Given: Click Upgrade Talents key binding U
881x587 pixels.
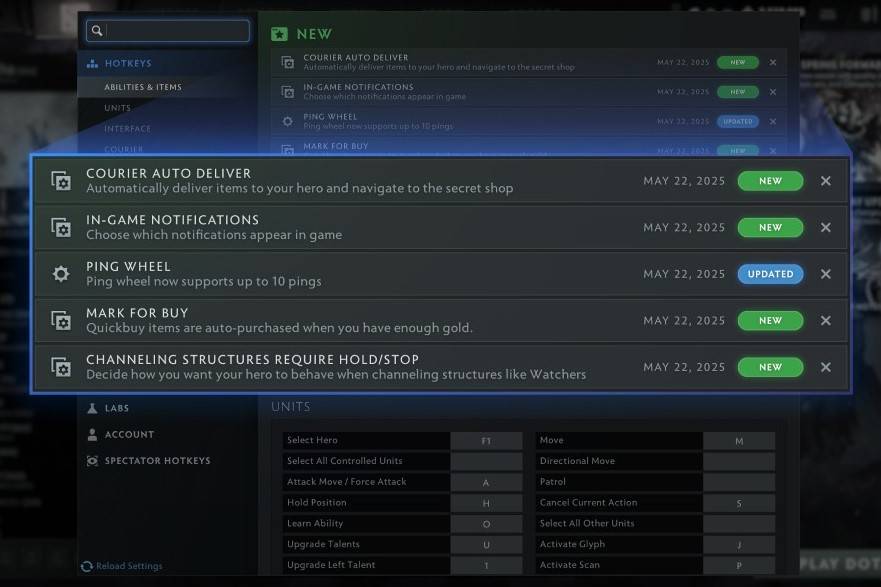Looking at the screenshot, I should (x=486, y=545).
